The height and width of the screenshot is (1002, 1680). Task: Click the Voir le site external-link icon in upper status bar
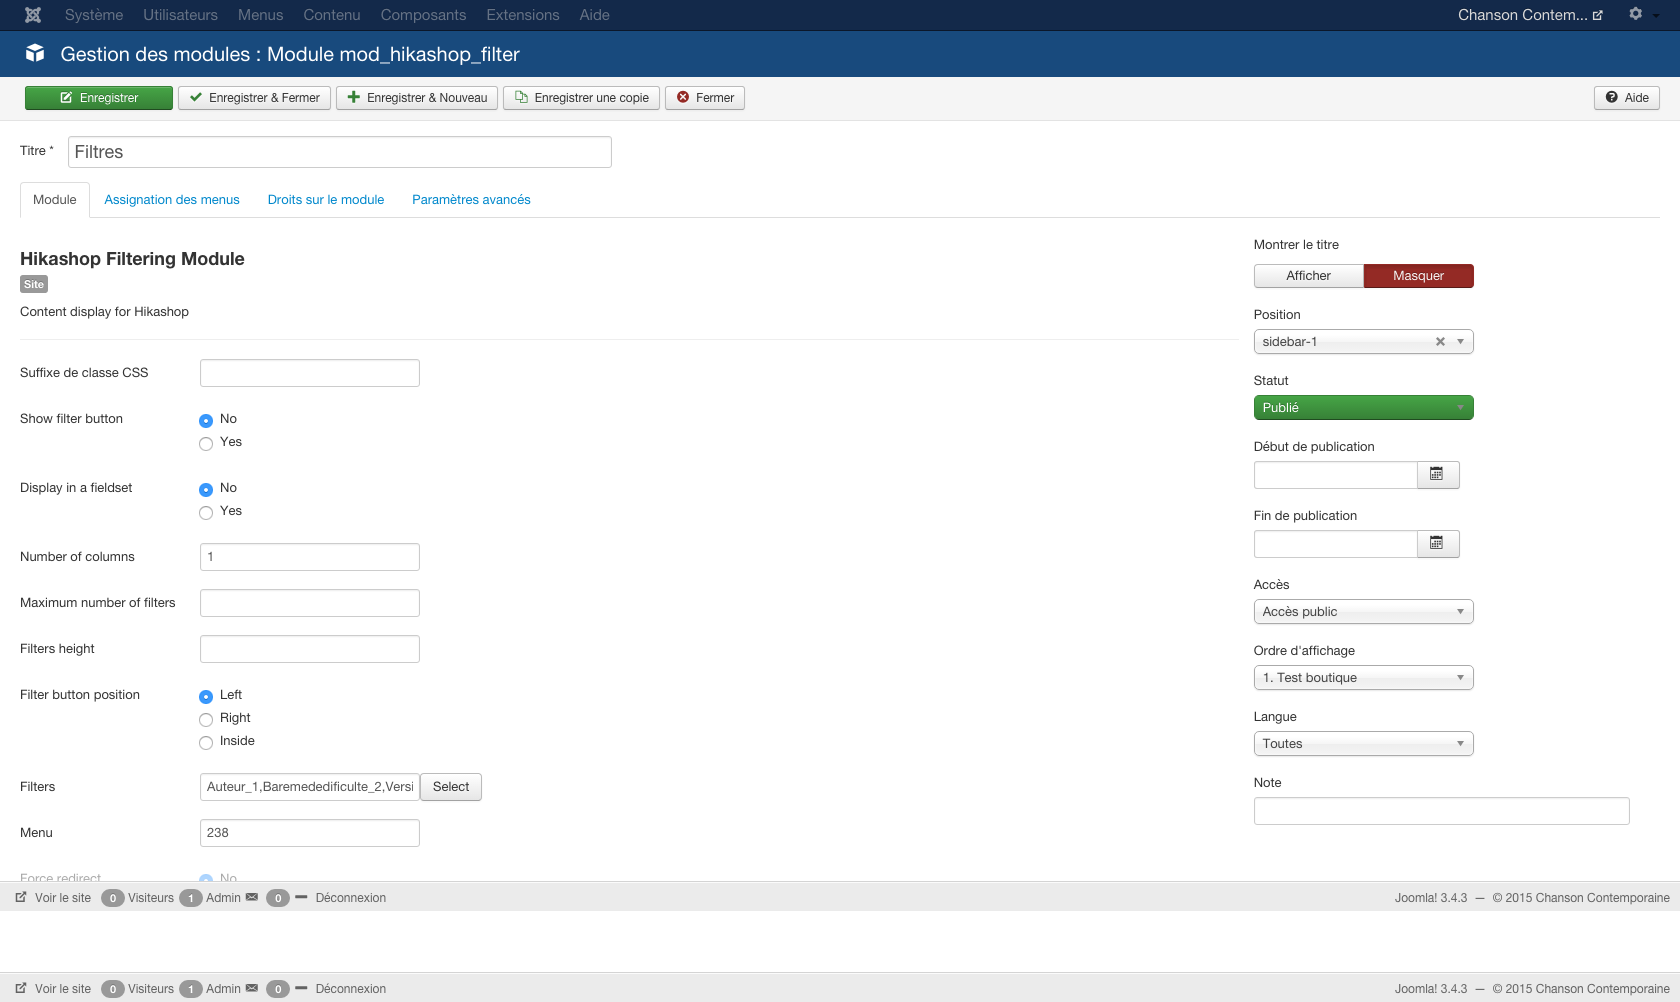point(21,897)
